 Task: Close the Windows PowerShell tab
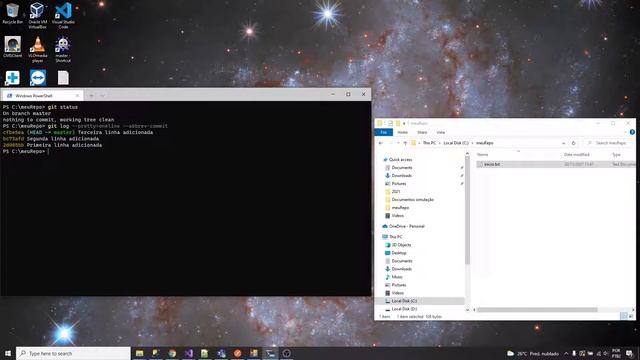77,96
